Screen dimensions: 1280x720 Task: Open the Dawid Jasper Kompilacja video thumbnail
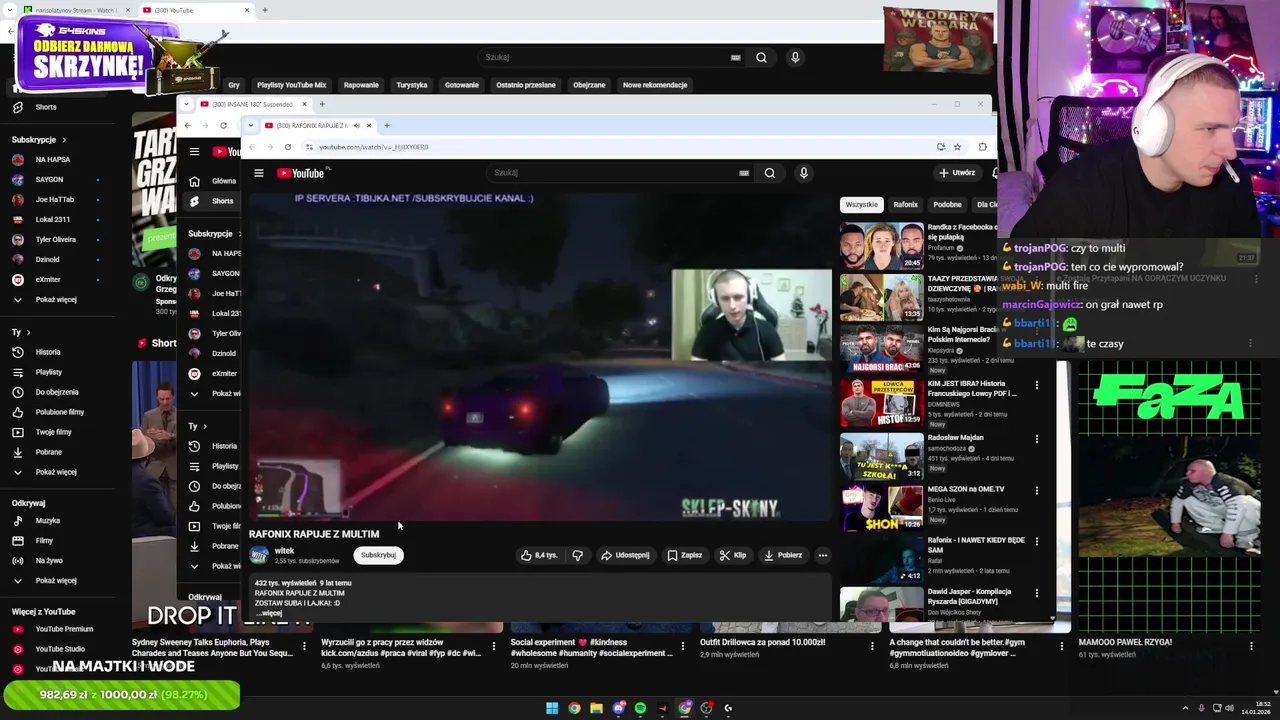[x=881, y=604]
